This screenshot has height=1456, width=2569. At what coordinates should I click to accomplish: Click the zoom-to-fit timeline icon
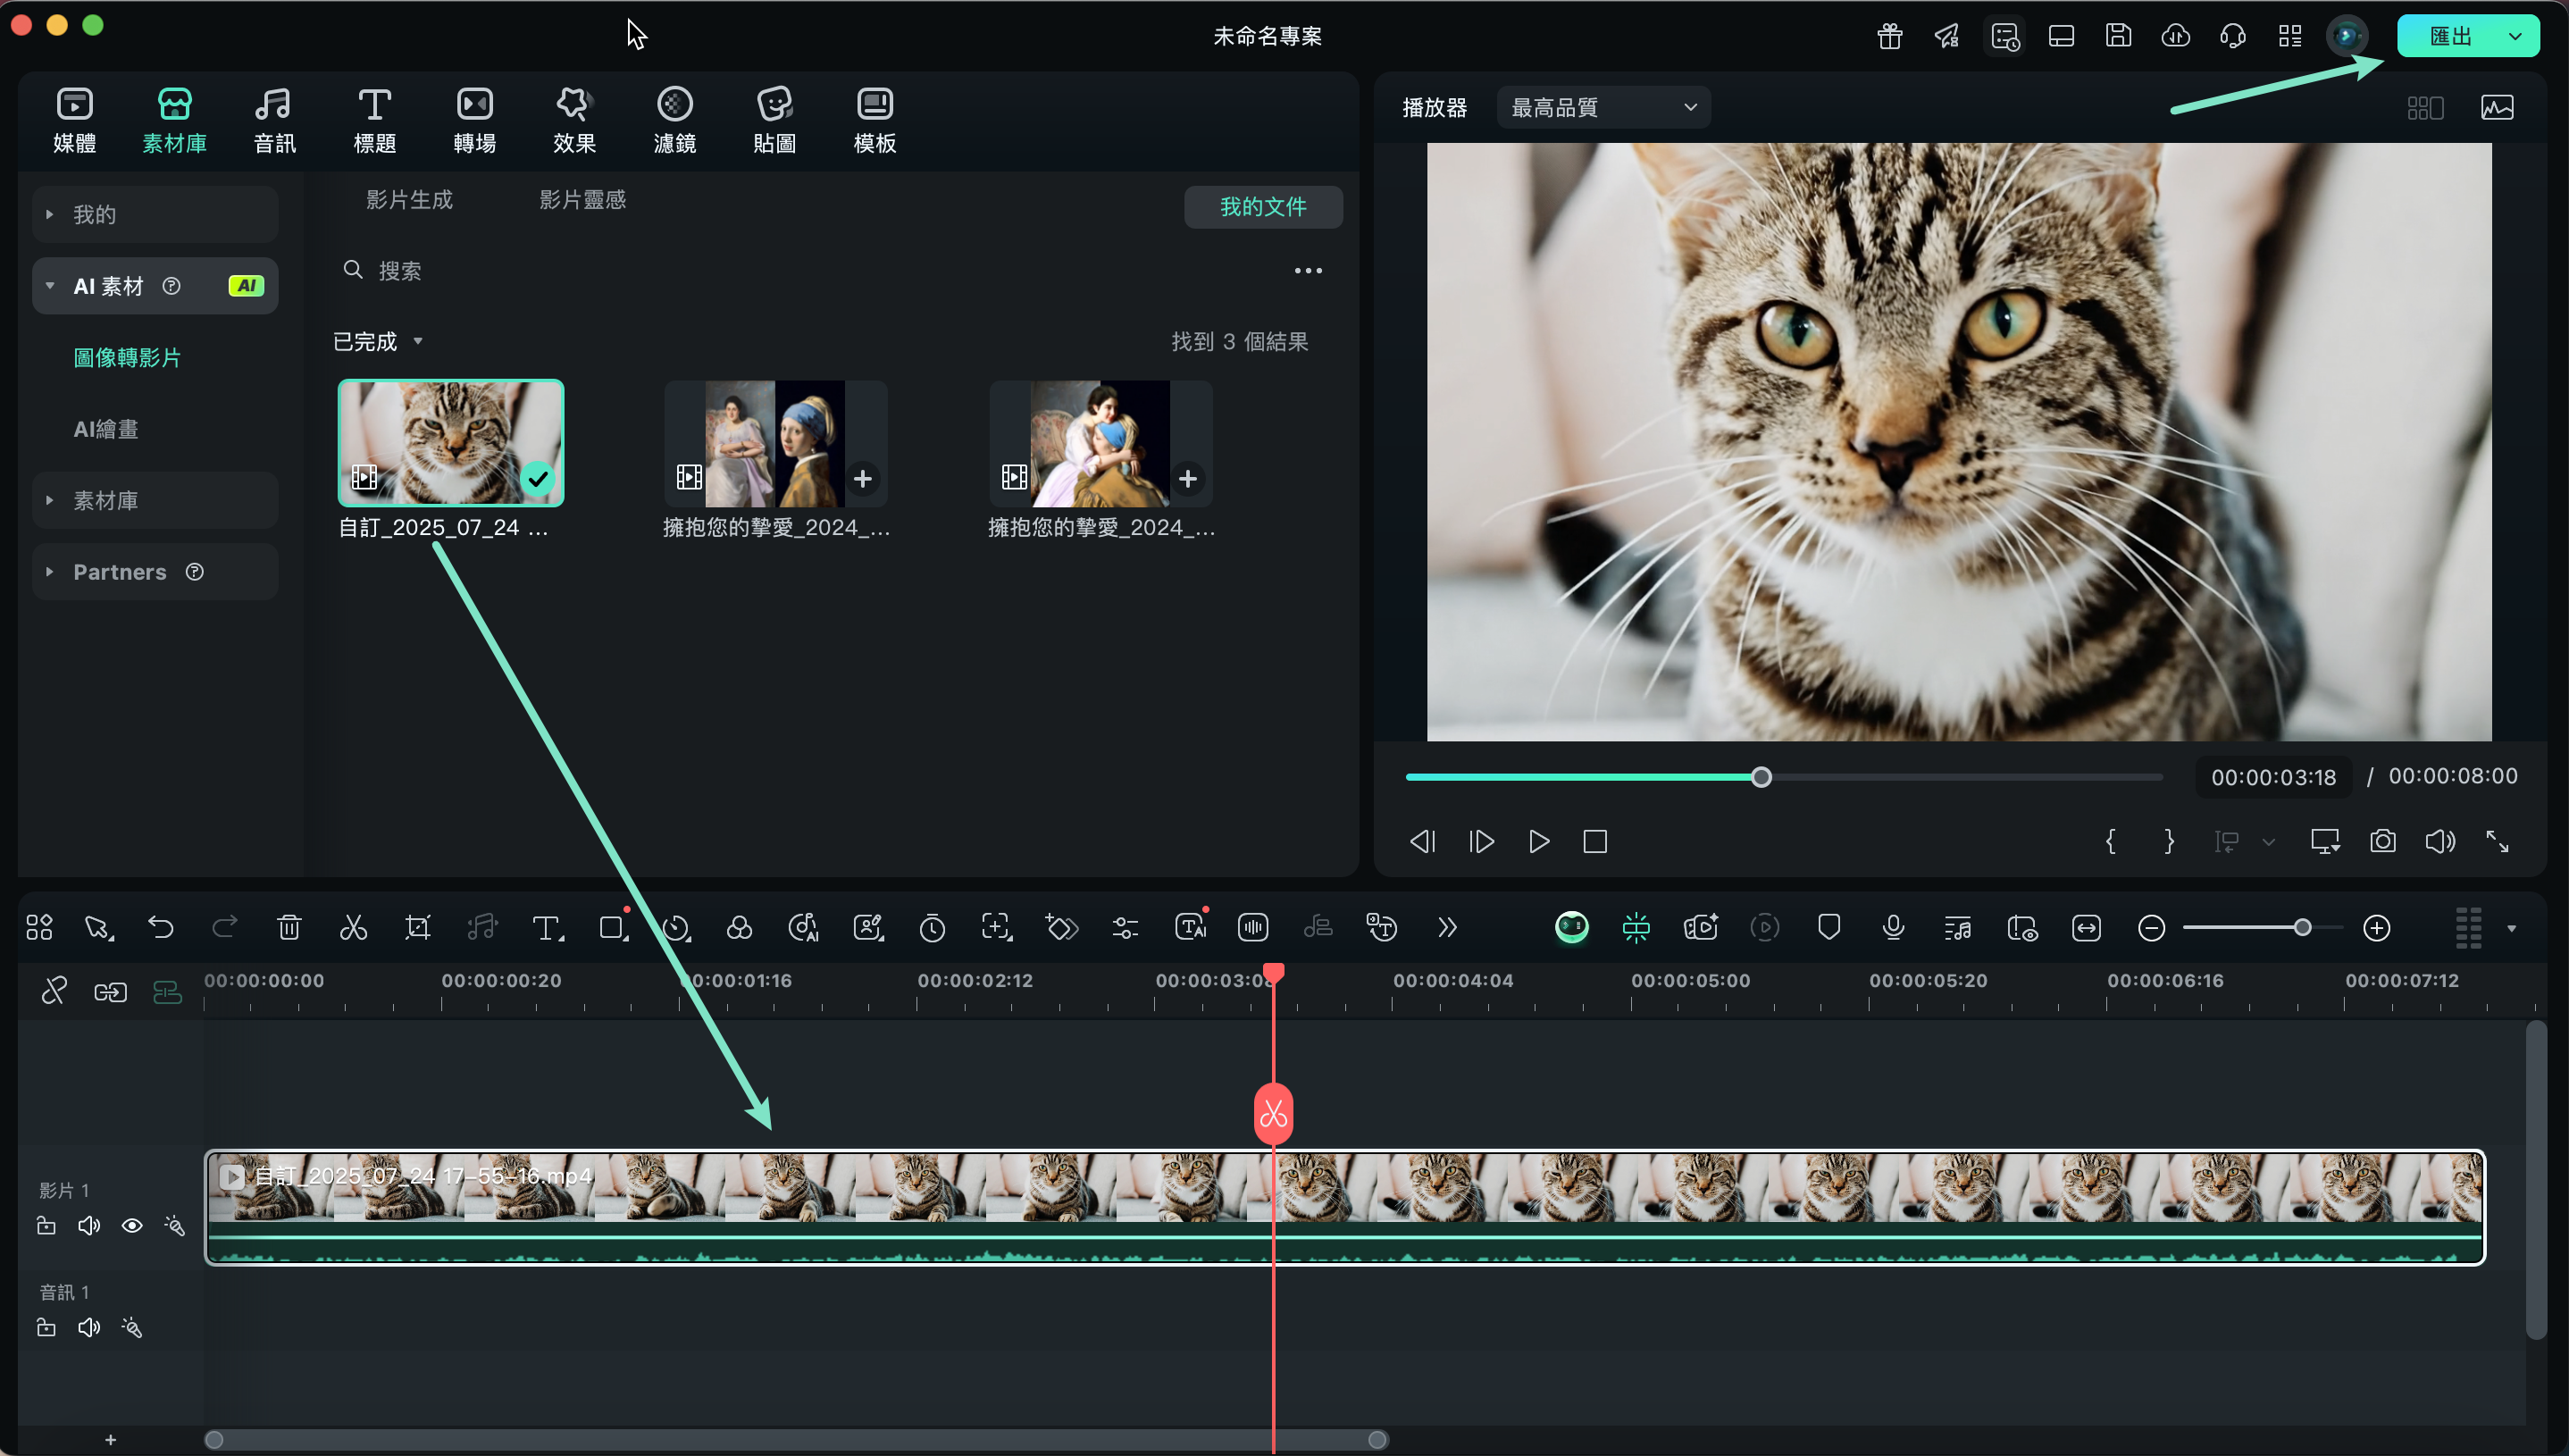(x=2086, y=928)
